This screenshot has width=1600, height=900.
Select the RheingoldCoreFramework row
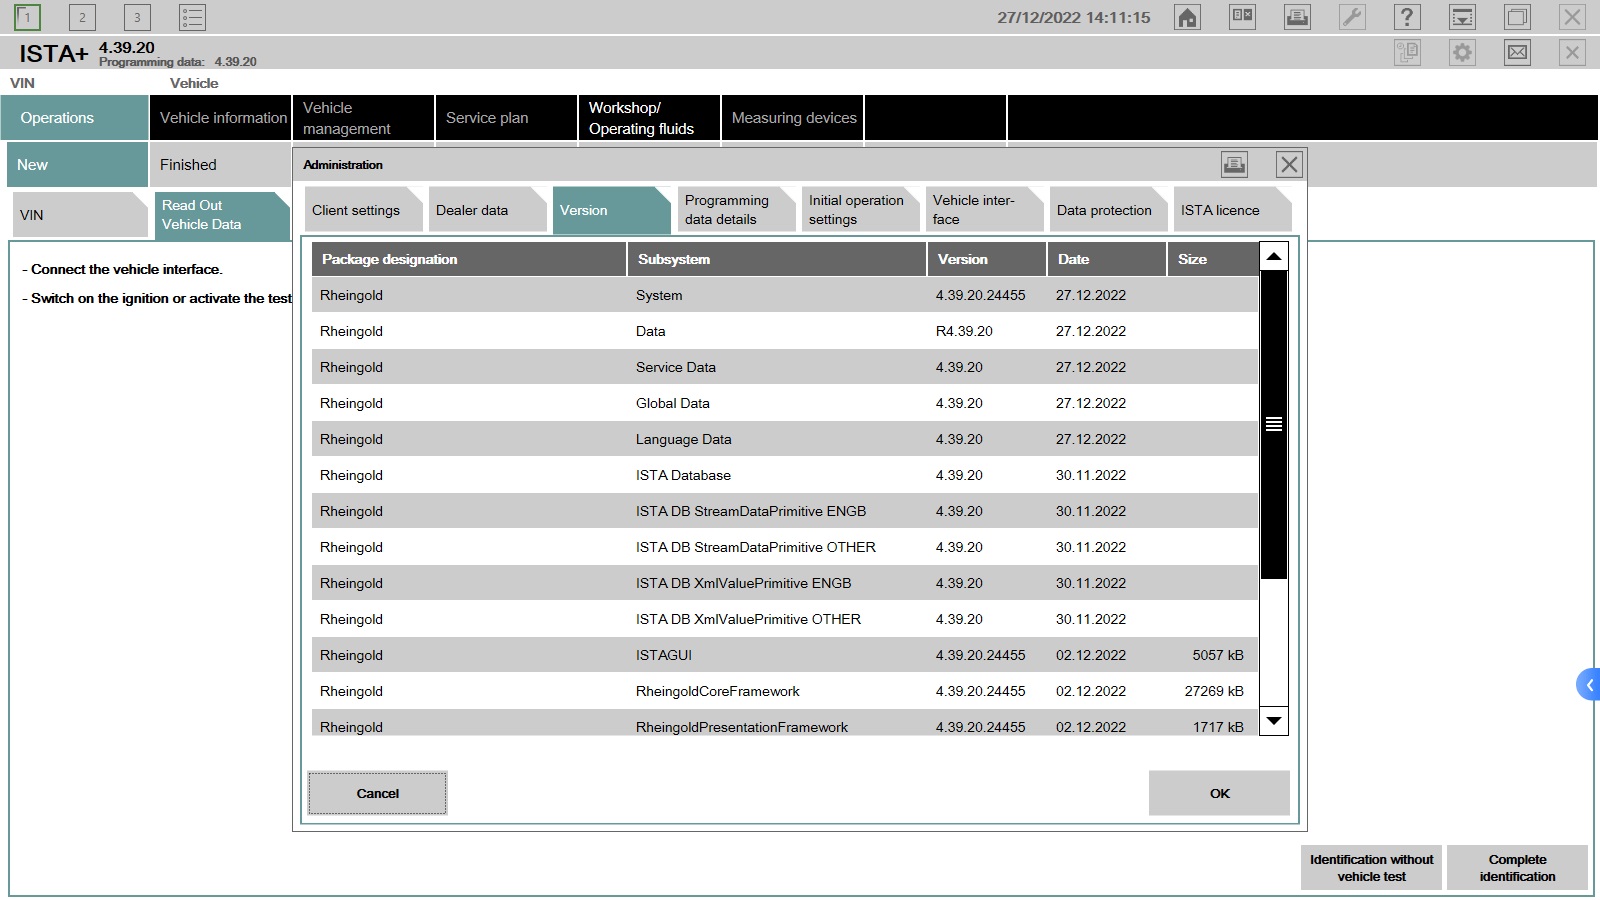pyautogui.click(x=785, y=691)
